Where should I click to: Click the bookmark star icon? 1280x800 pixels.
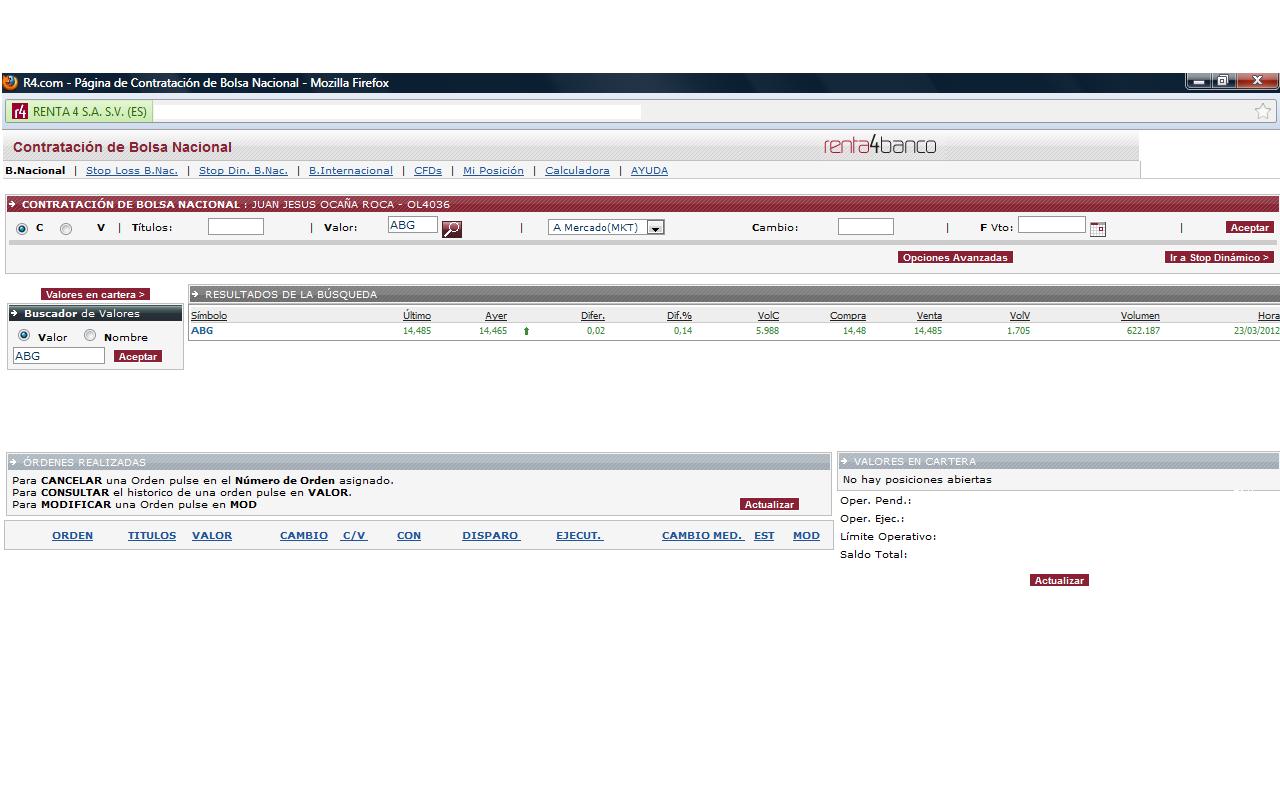1263,111
